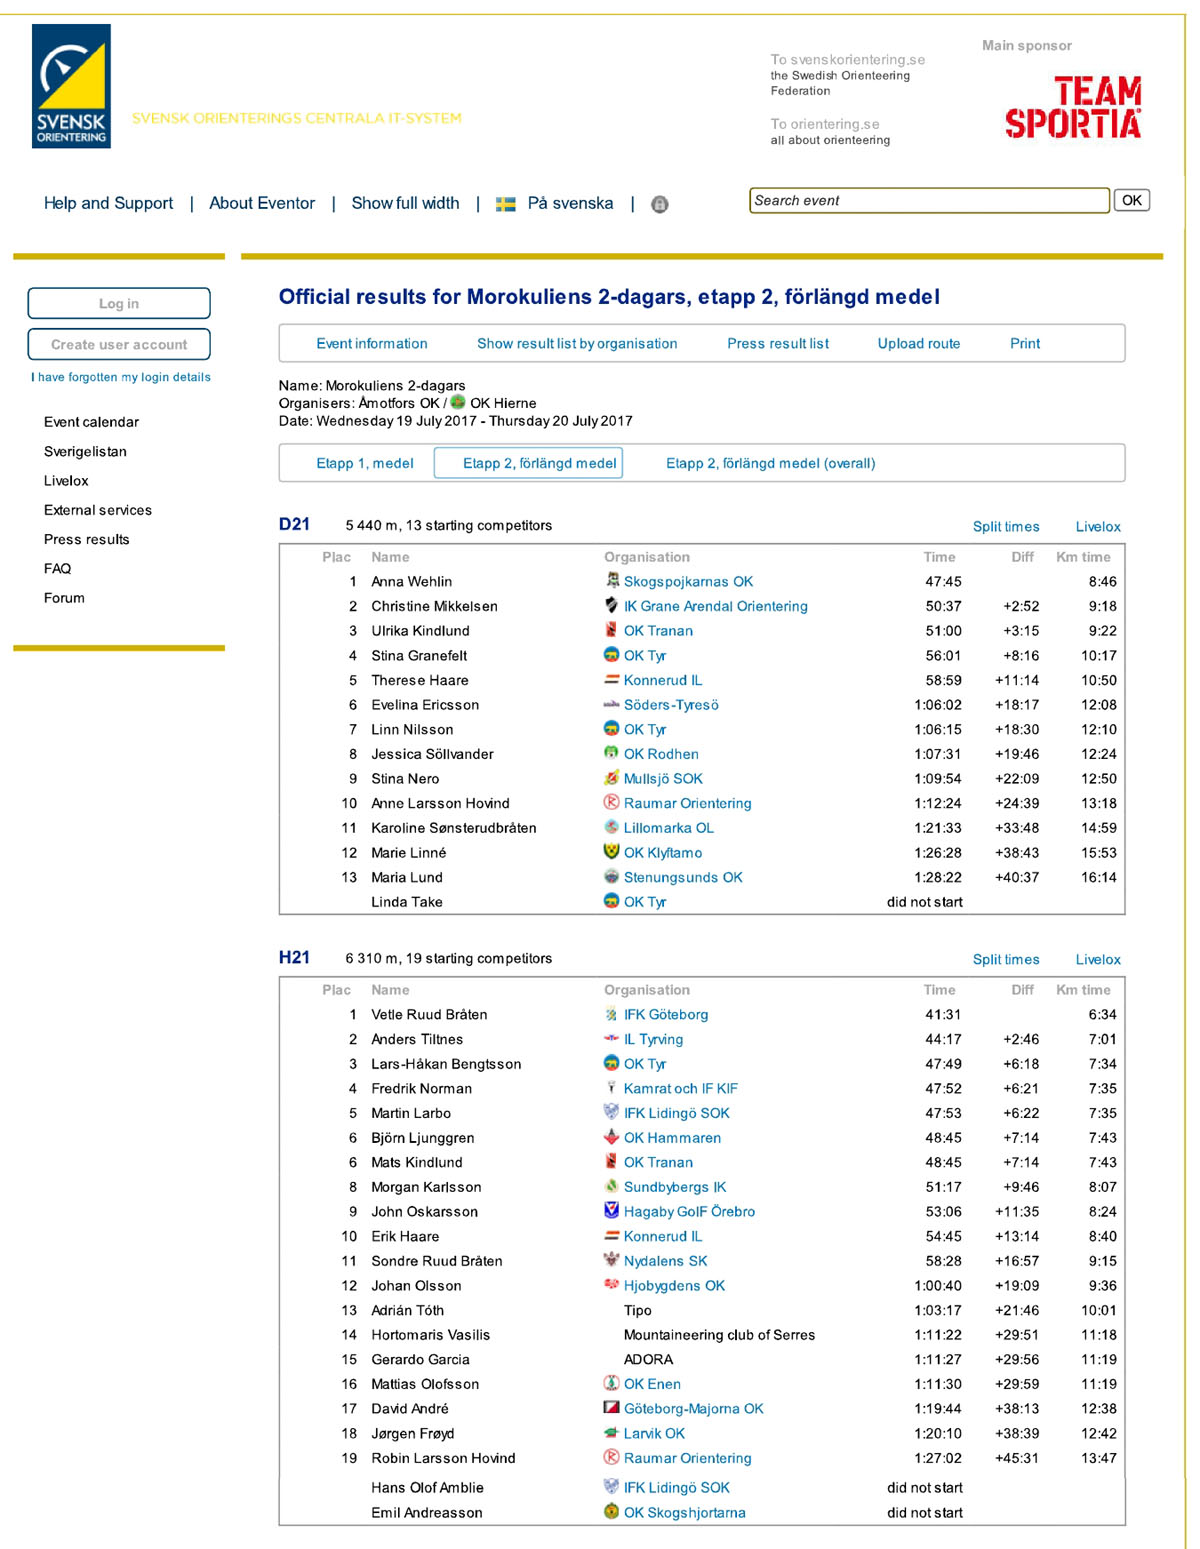
Task: Open Sverigelistan in the sidebar
Action: [85, 451]
